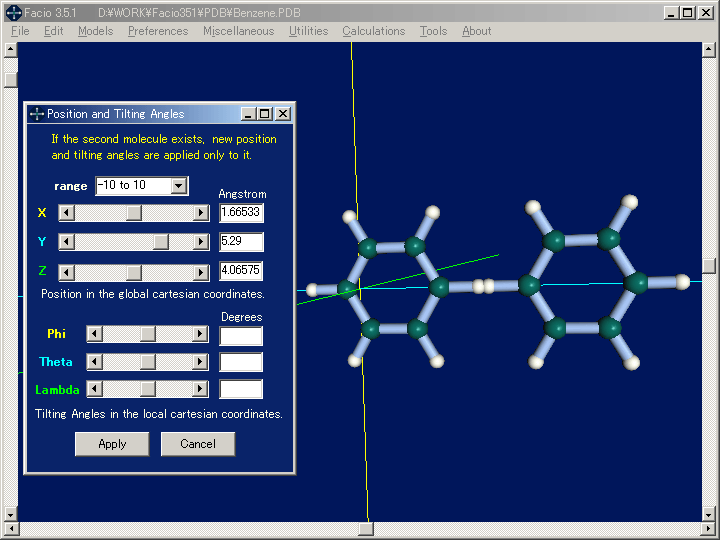Image resolution: width=720 pixels, height=540 pixels.
Task: Click the Theta slider thumb
Action: coord(148,362)
